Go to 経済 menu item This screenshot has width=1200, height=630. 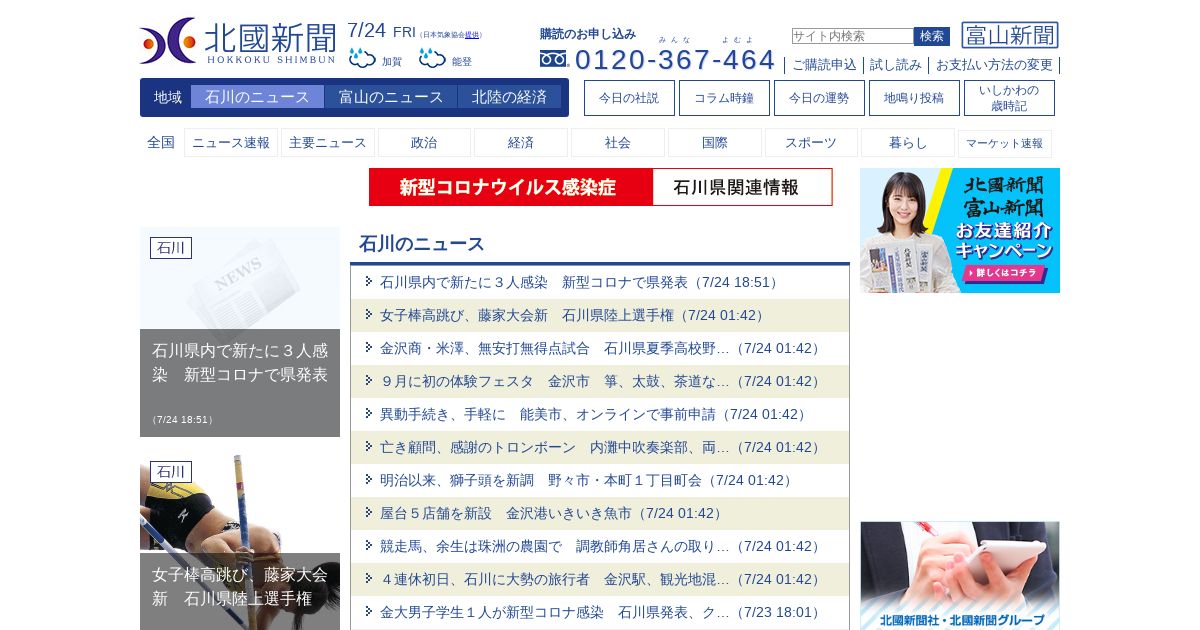(x=521, y=143)
